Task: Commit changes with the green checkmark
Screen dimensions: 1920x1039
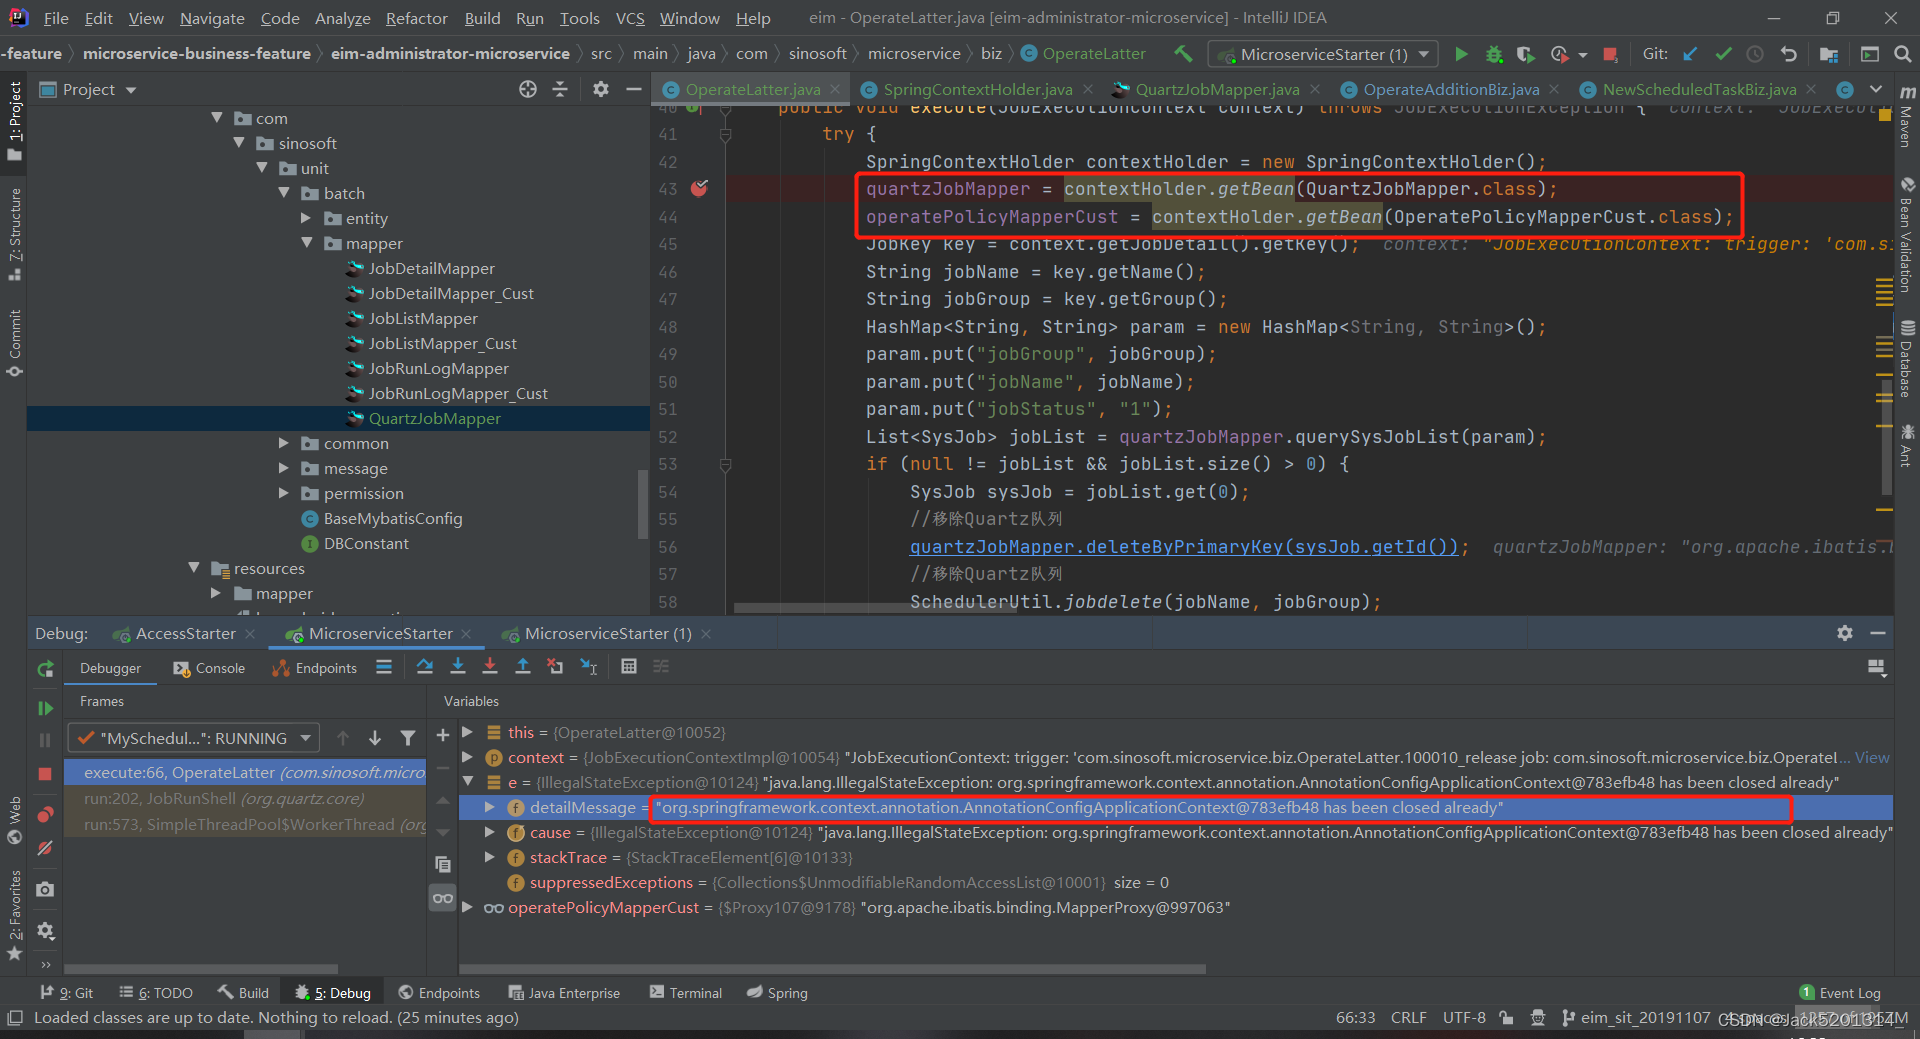Action: [x=1723, y=54]
